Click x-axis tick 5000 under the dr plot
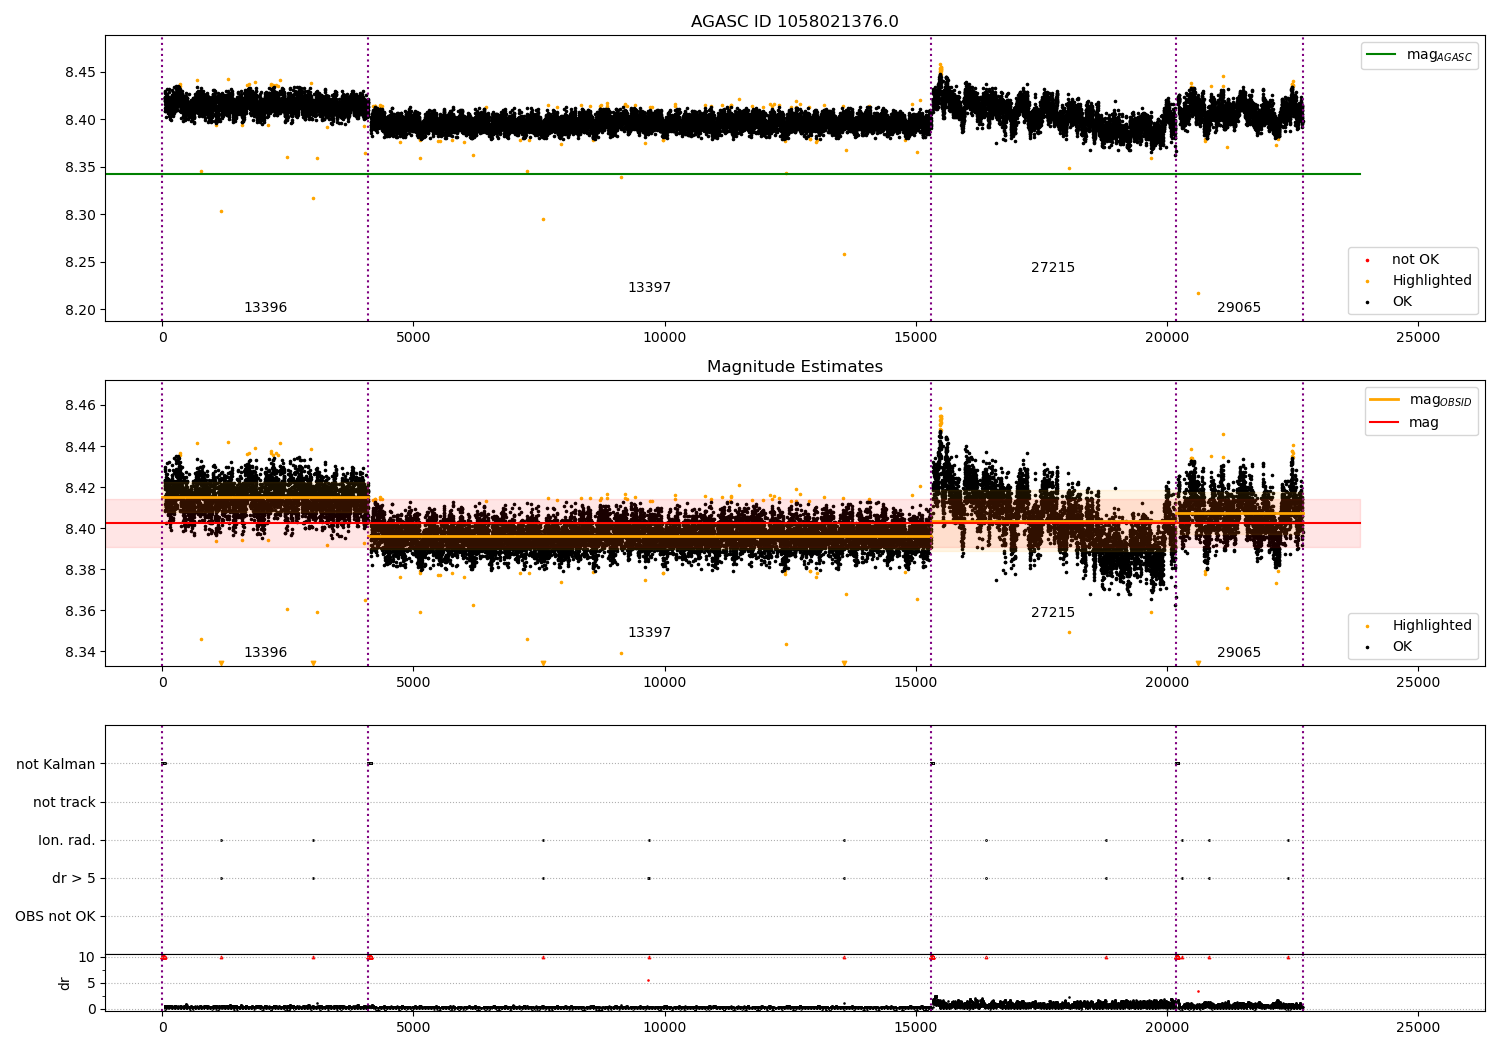The height and width of the screenshot is (1050, 1500). tap(413, 1027)
